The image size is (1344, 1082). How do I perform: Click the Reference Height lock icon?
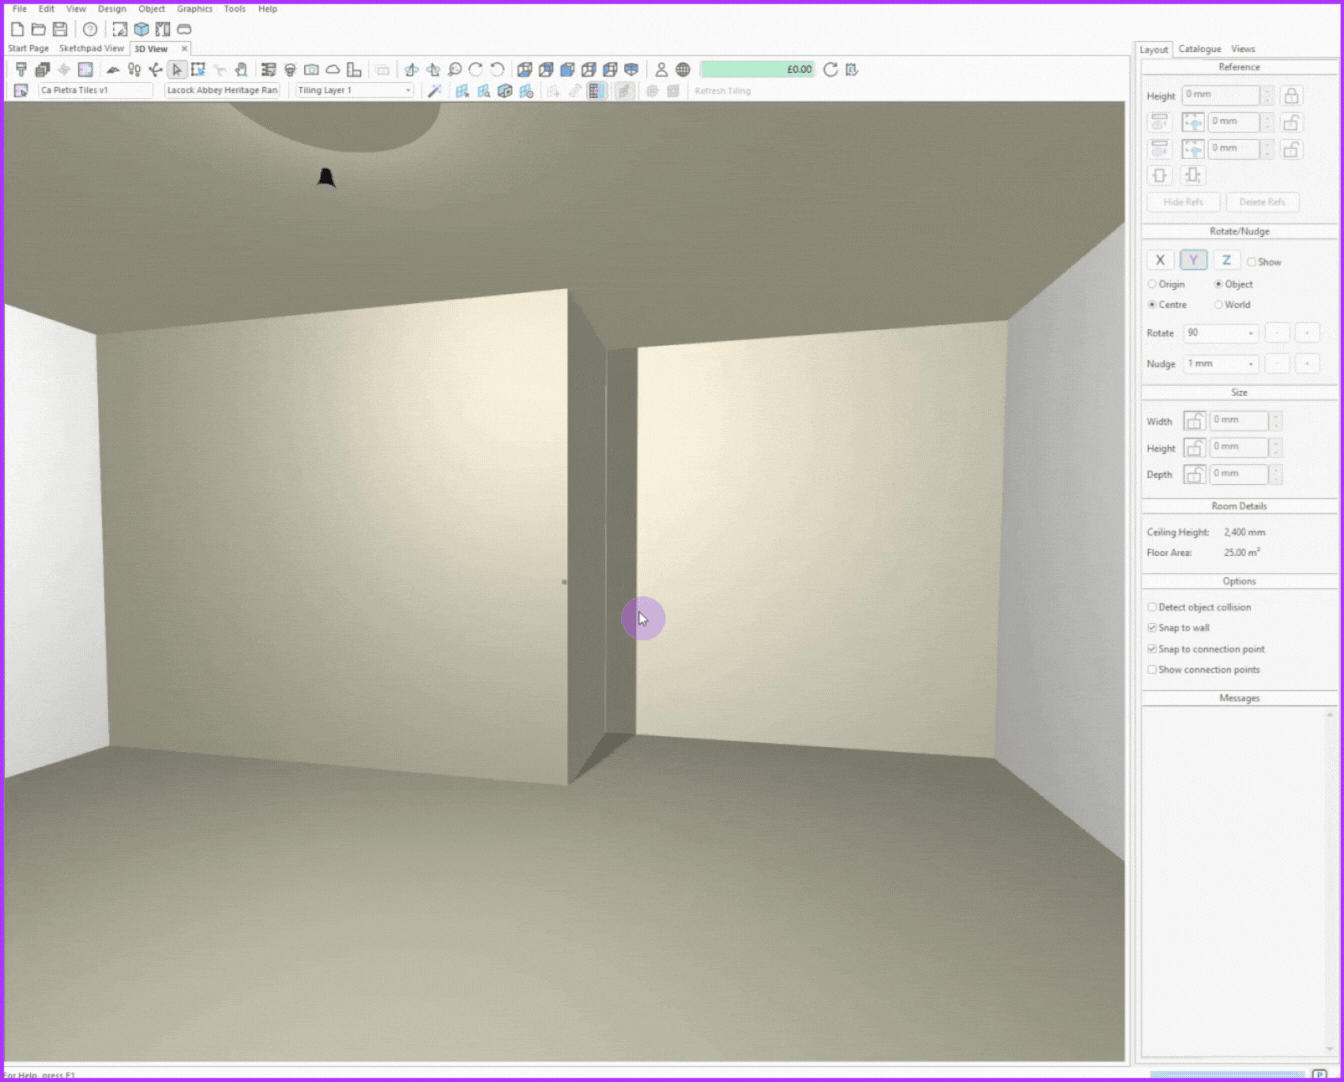tap(1291, 96)
